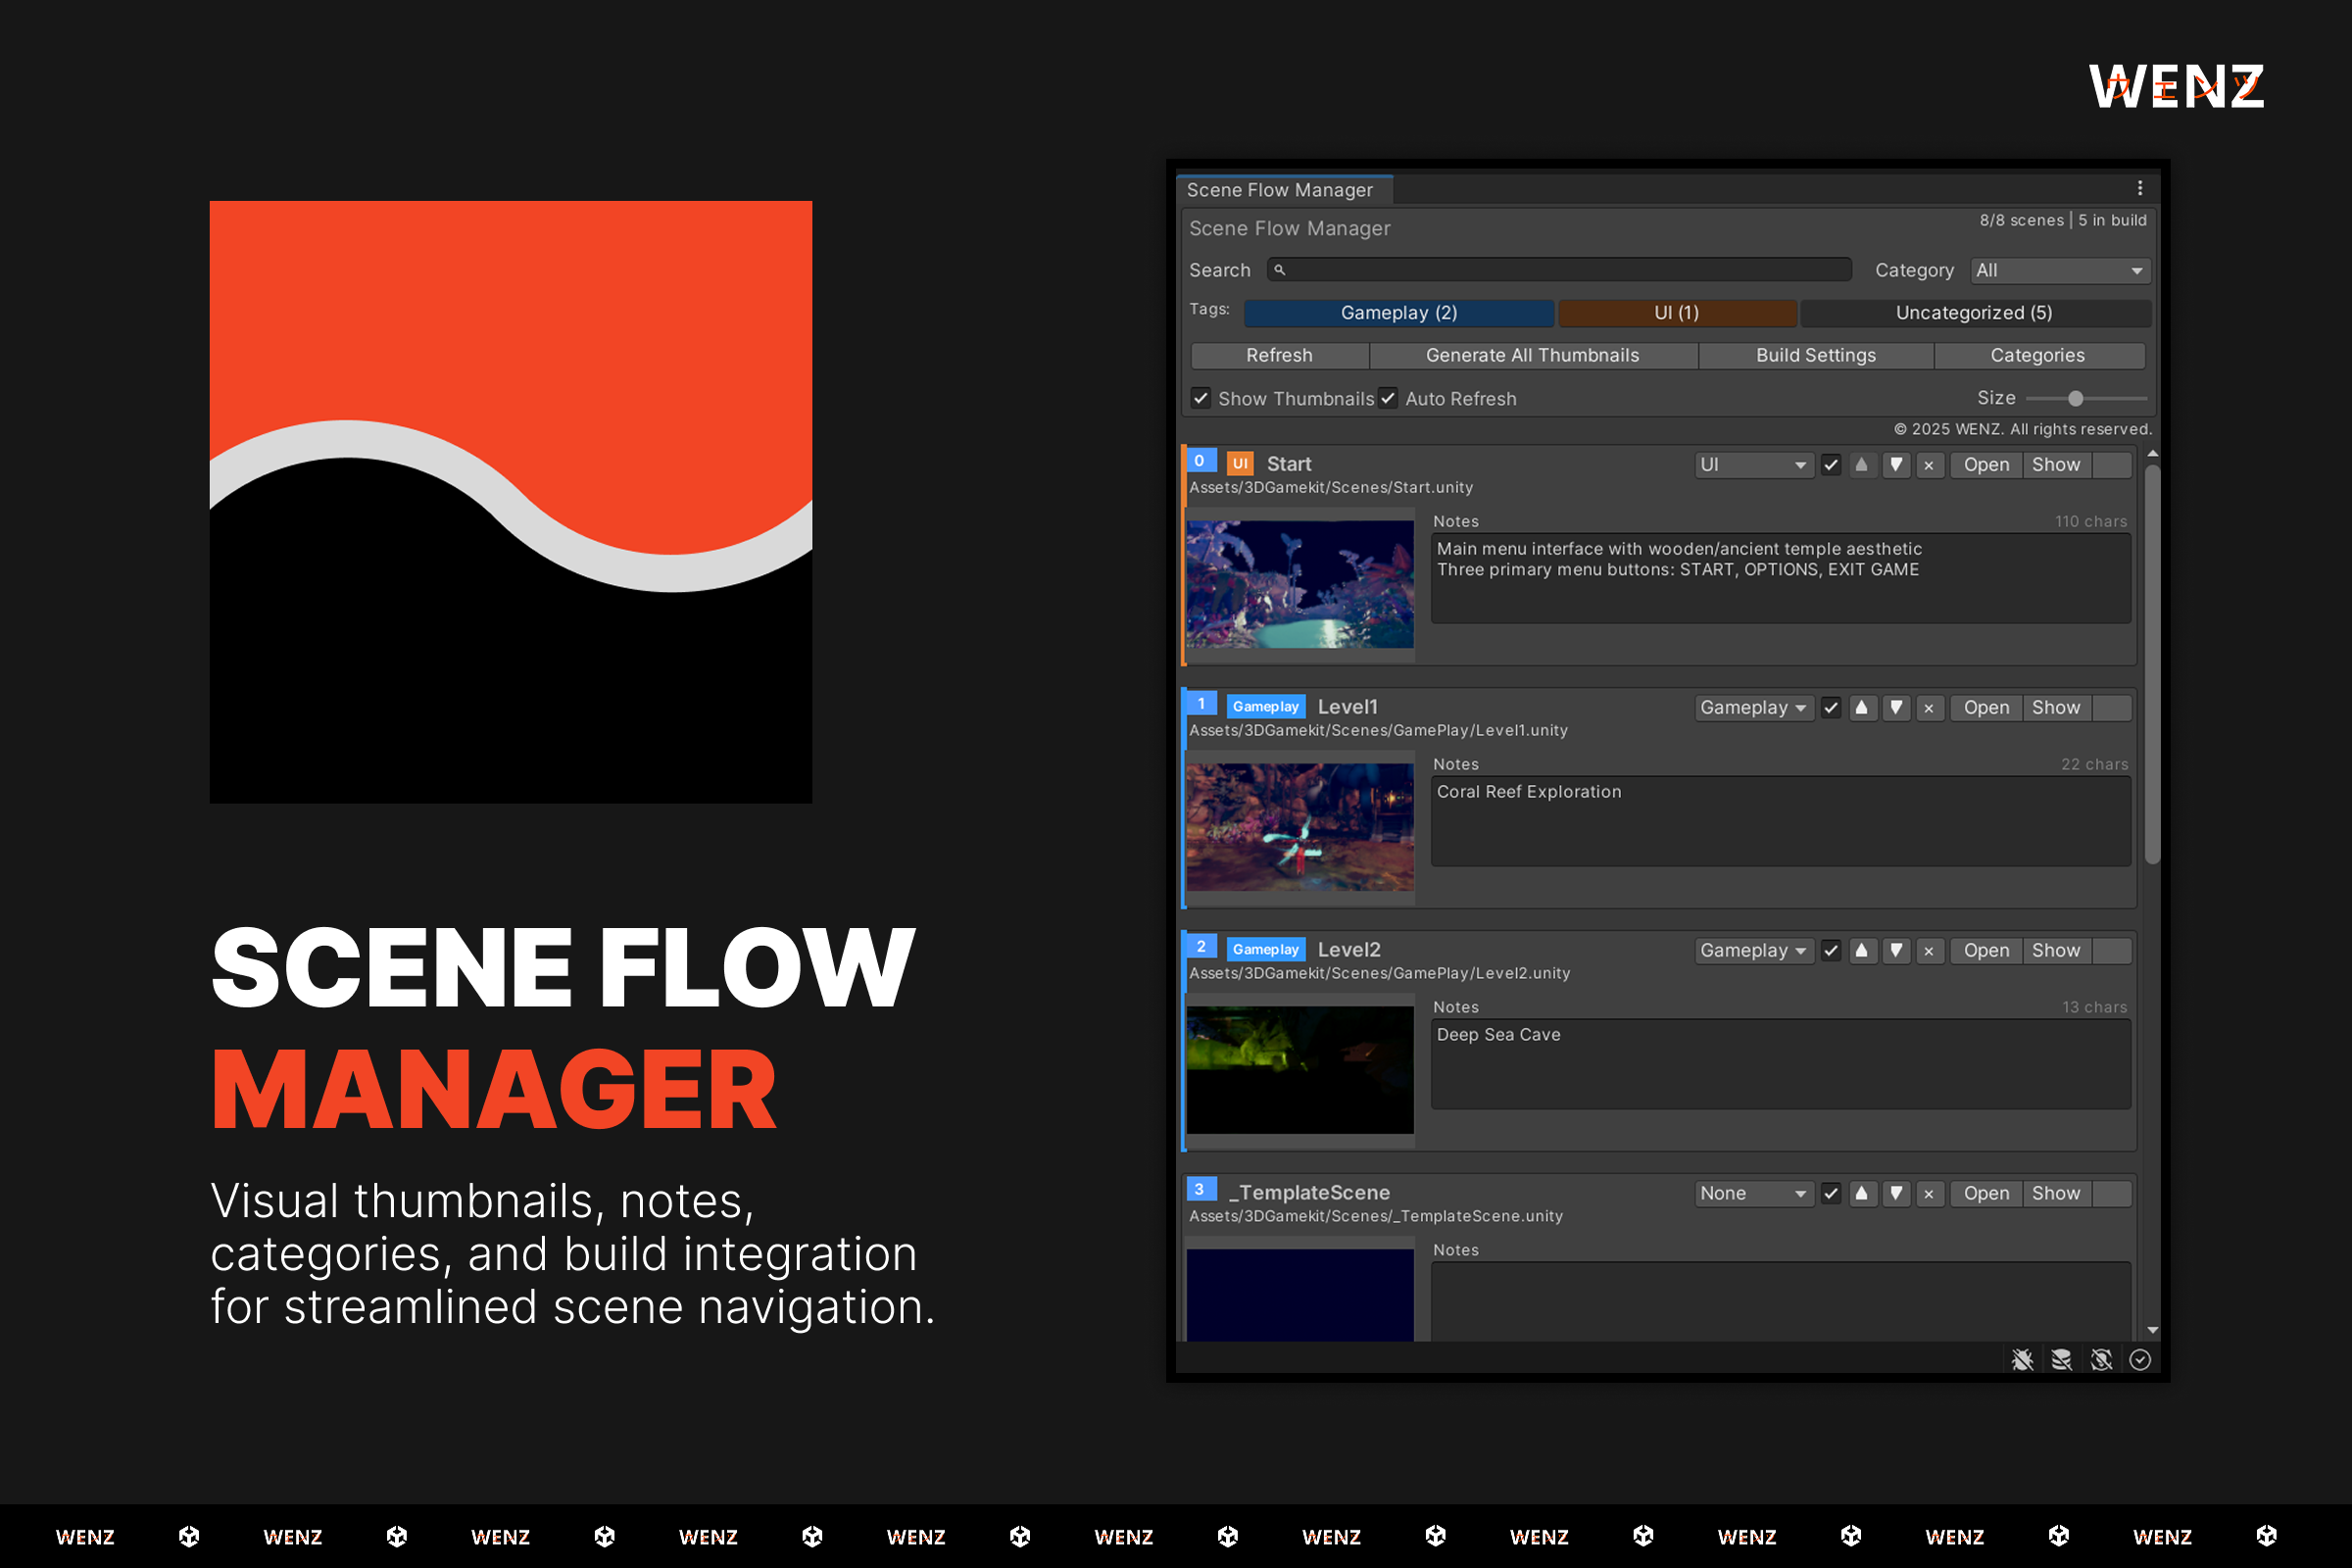2352x1568 pixels.
Task: Filter by Uncategorized (5) tag
Action: 1975,313
